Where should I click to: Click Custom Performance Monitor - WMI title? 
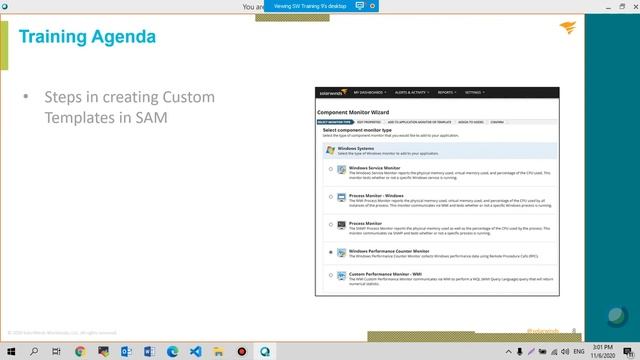(x=385, y=274)
